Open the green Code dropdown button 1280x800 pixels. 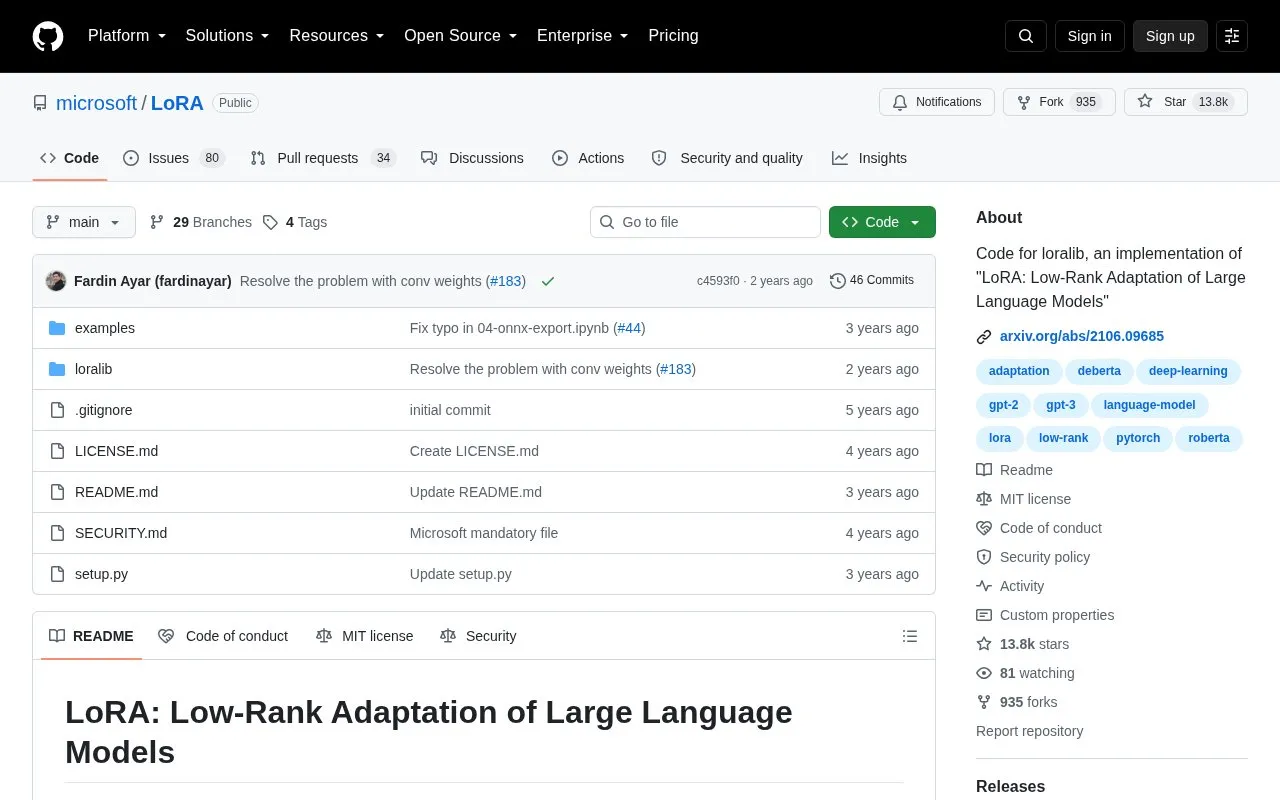coord(882,222)
